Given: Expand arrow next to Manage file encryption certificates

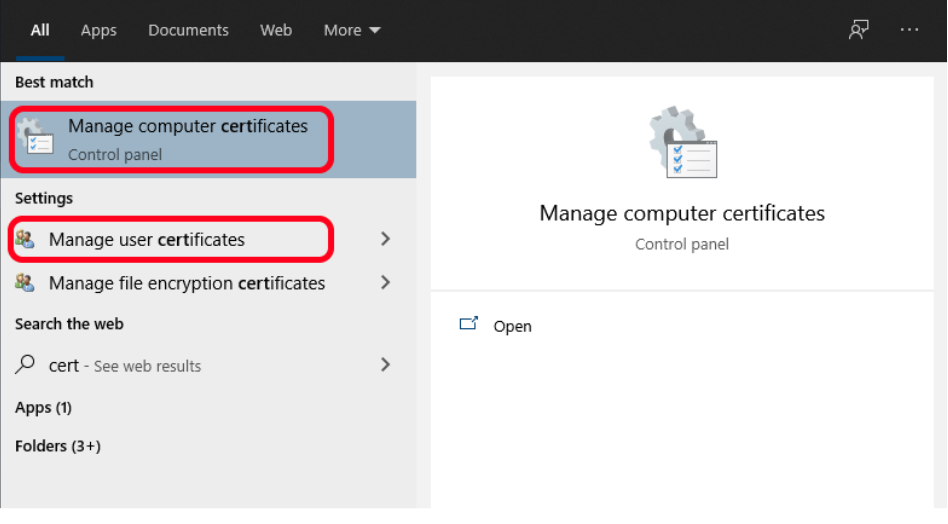Looking at the screenshot, I should (386, 283).
